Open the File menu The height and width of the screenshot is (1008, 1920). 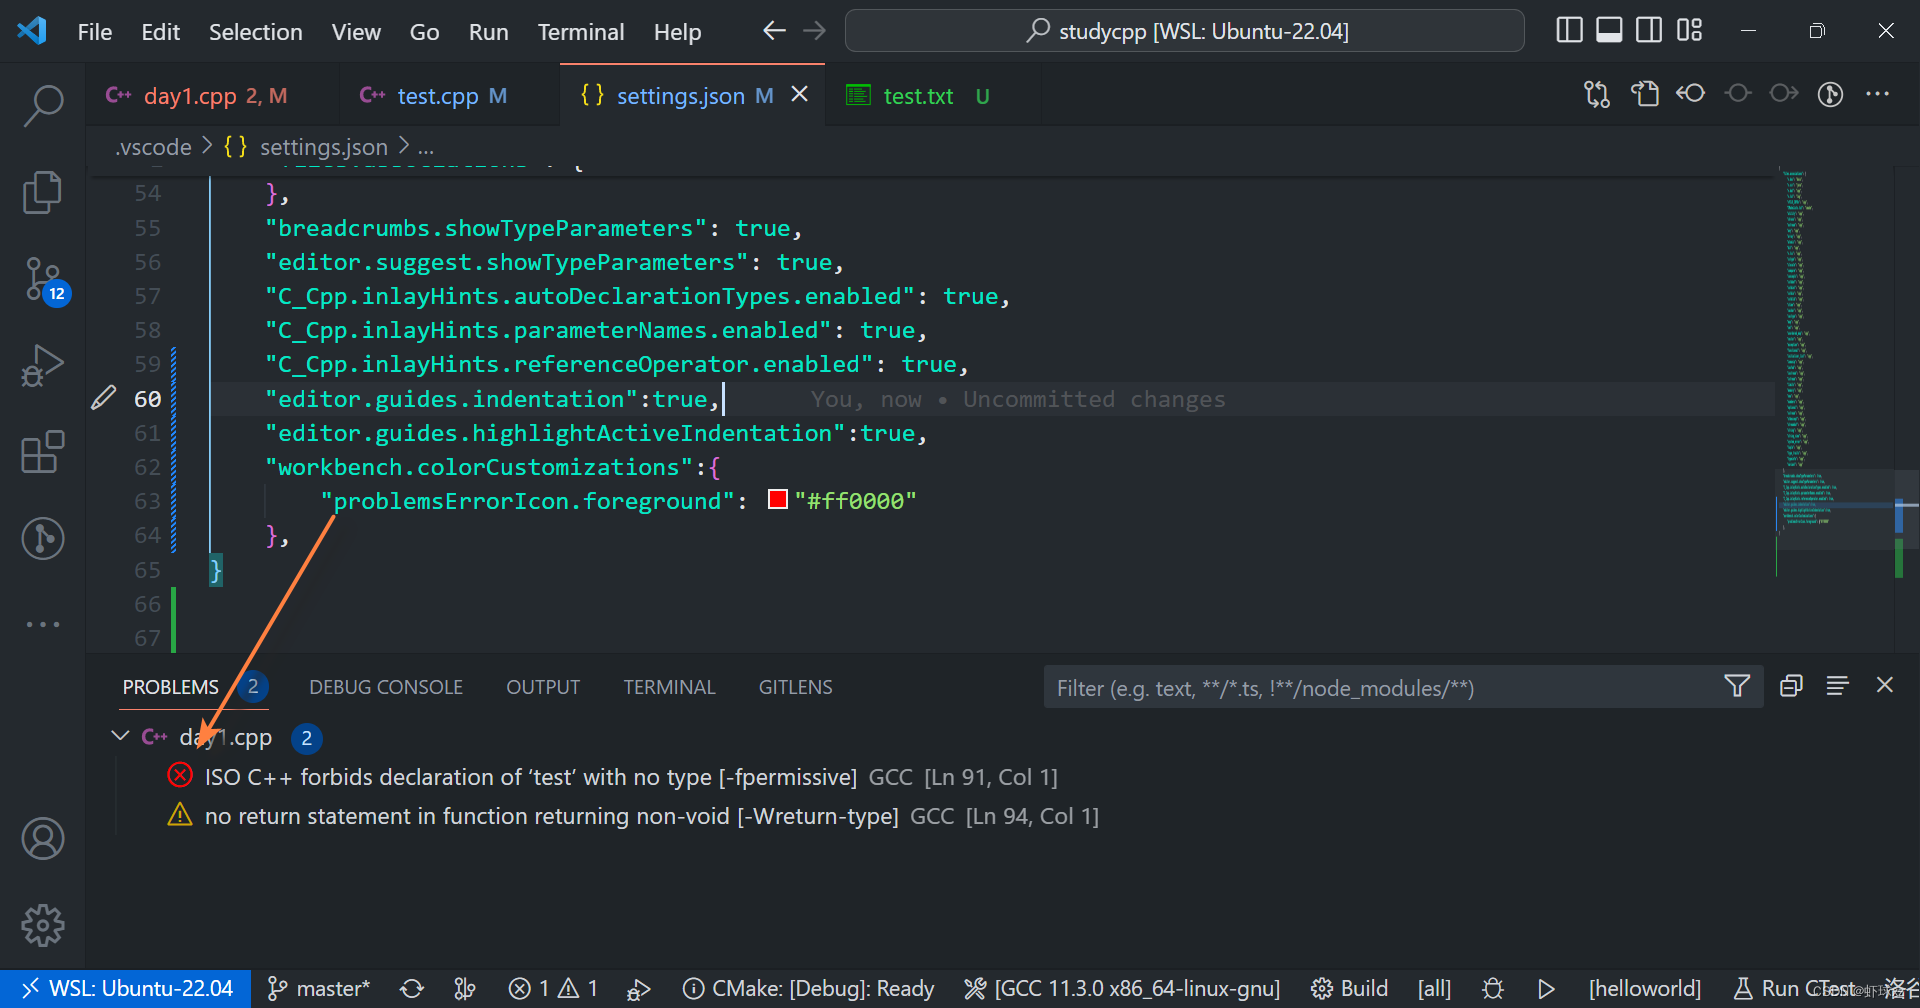tap(95, 32)
